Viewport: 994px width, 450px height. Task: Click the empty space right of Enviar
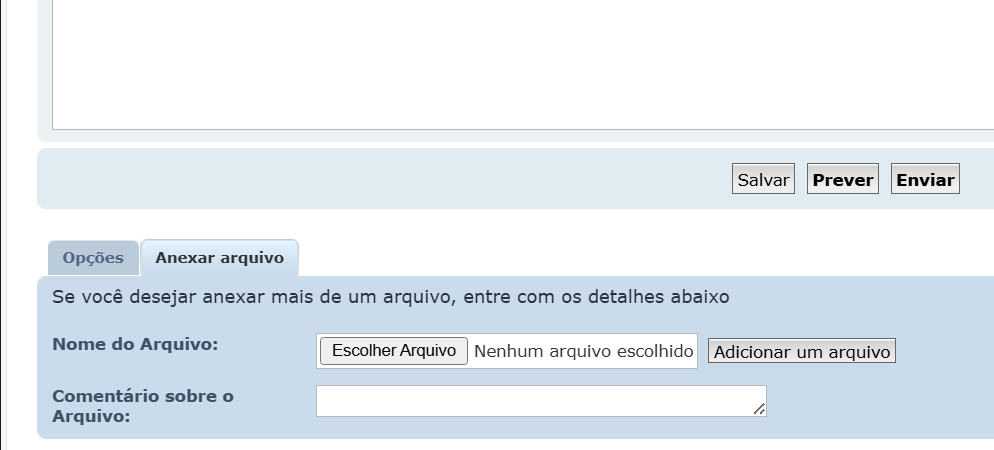pyautogui.click(x=976, y=180)
